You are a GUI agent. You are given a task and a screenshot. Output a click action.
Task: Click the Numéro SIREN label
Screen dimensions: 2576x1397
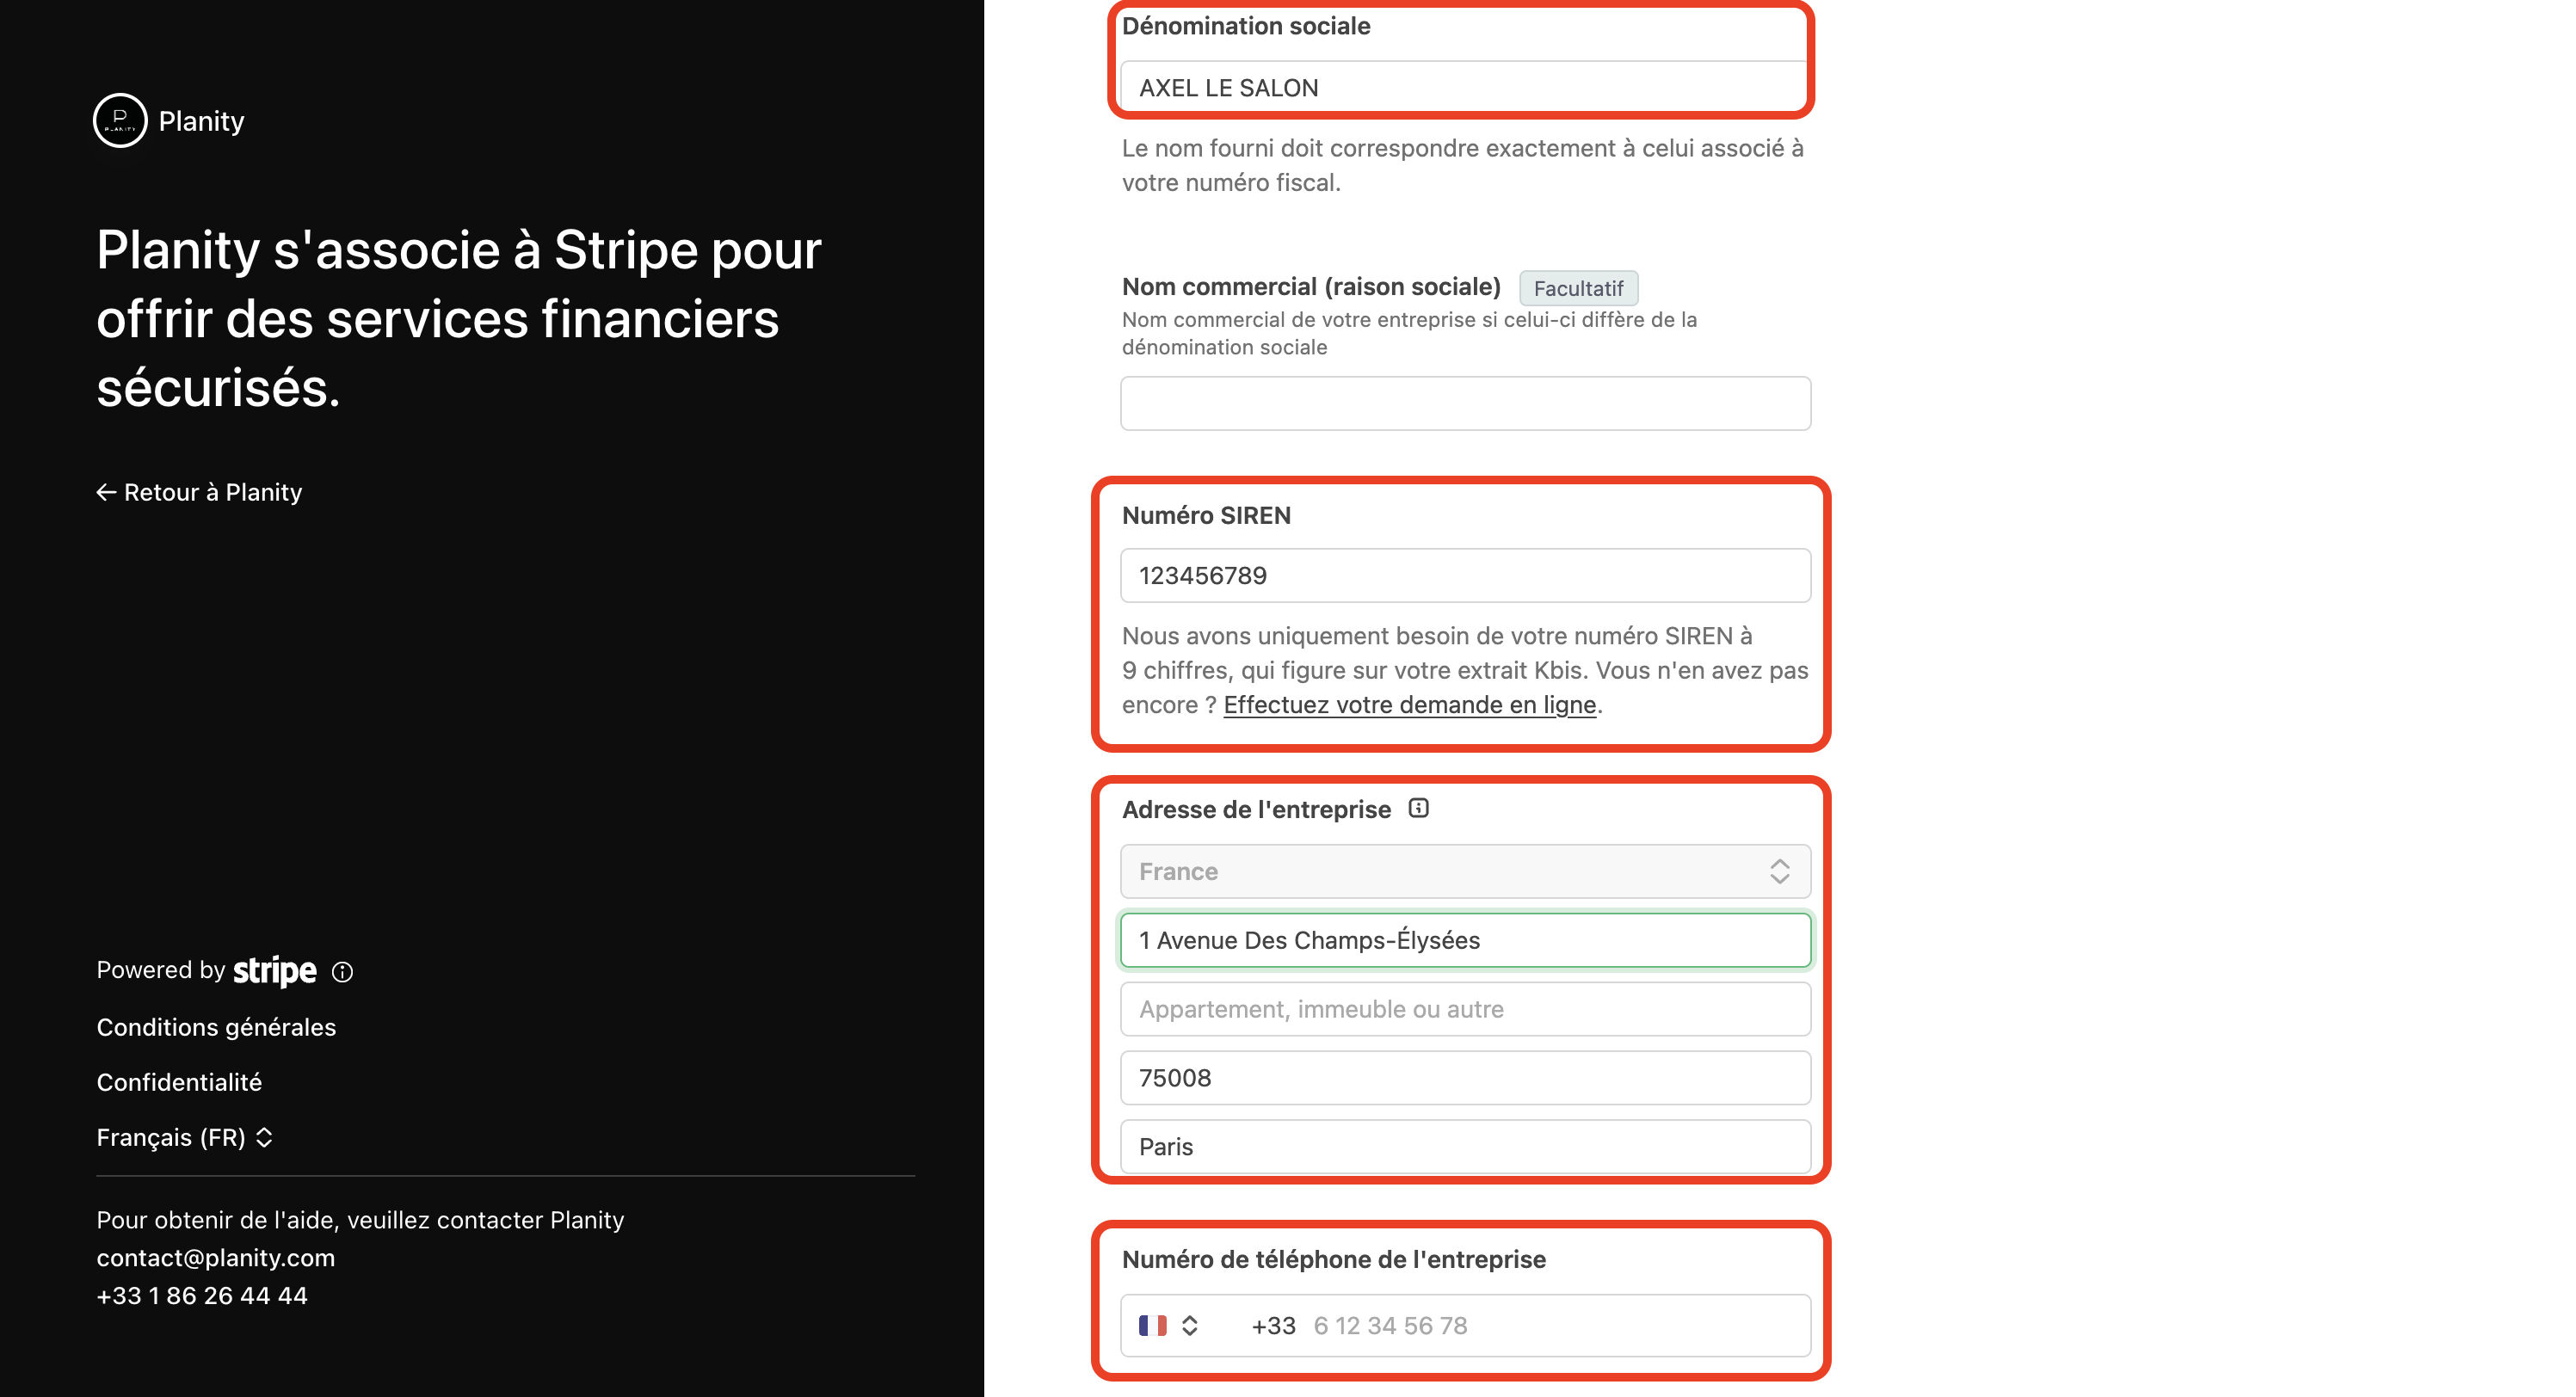tap(1206, 516)
